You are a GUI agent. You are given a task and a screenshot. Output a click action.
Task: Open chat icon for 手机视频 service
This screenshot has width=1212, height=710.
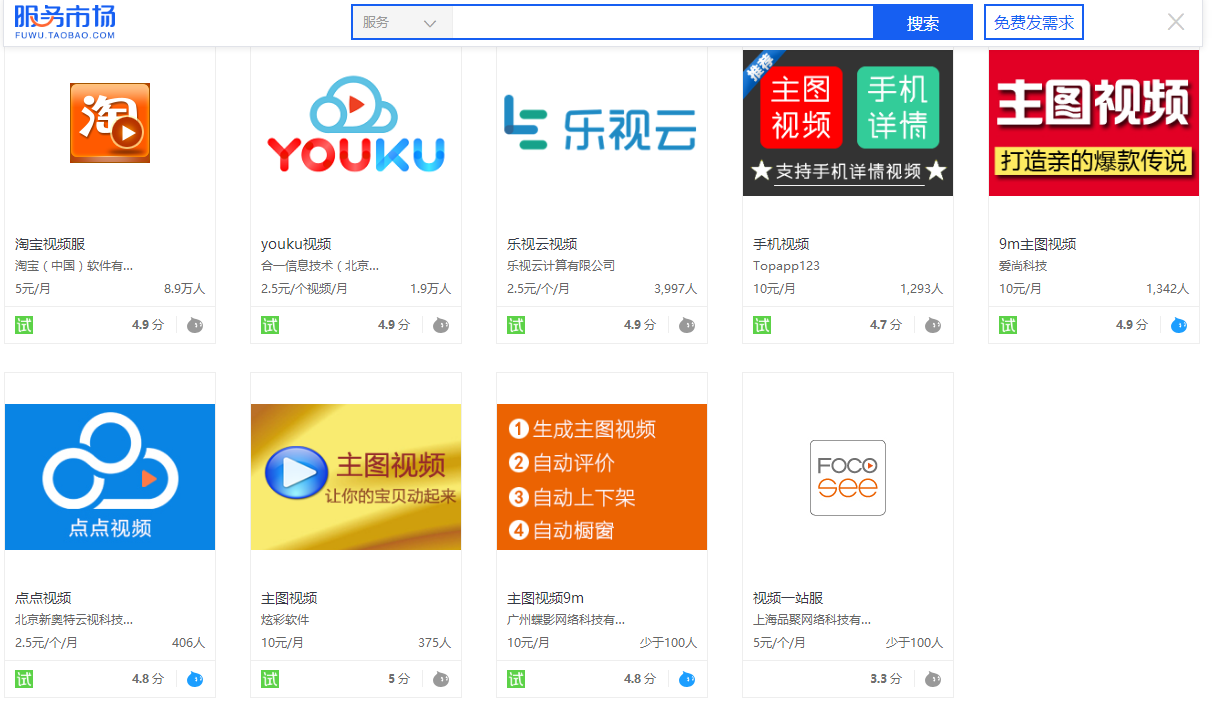(x=933, y=325)
